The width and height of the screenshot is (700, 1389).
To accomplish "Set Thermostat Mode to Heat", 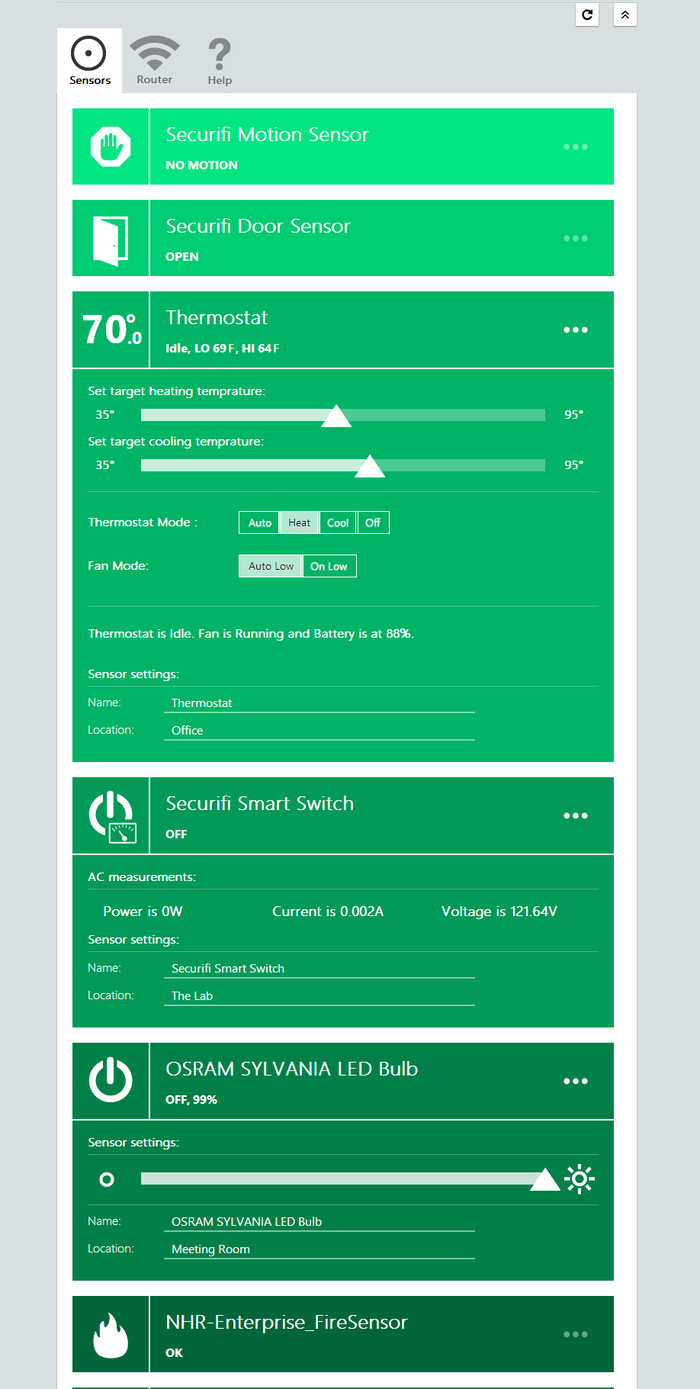I will (299, 523).
